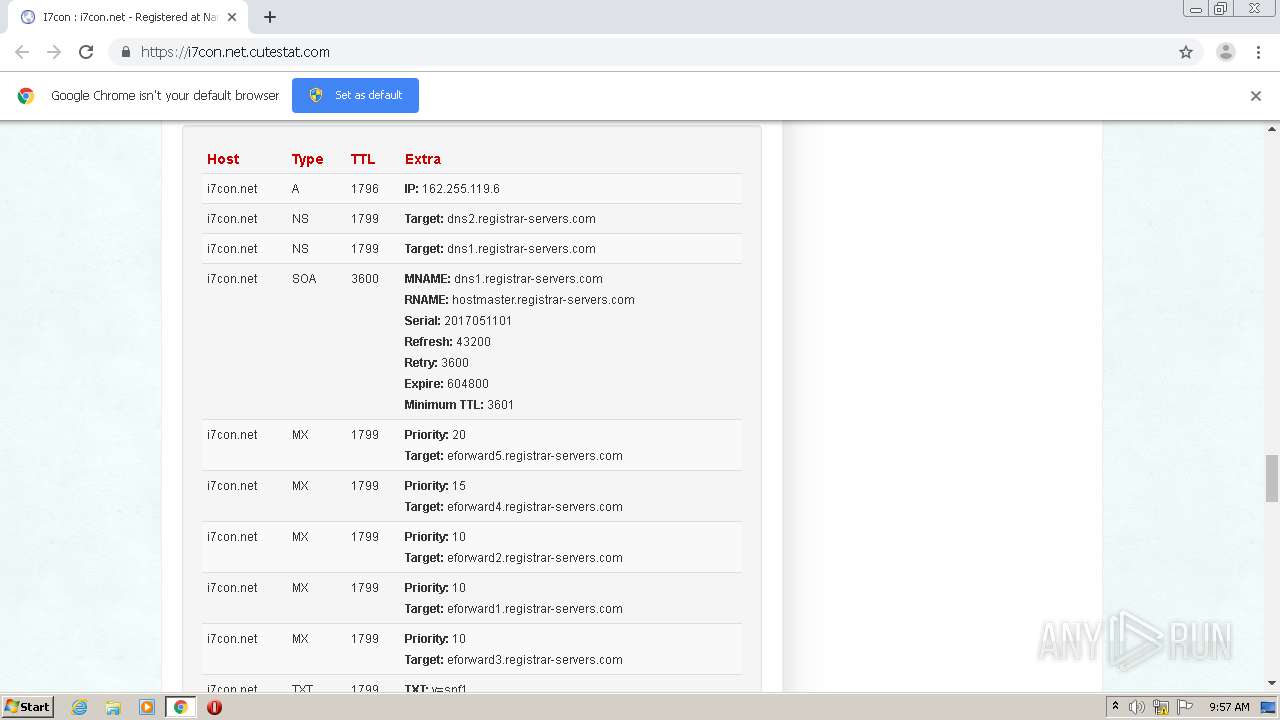Select Minimum TTL 3601 value
The width and height of the screenshot is (1280, 720).
point(500,405)
